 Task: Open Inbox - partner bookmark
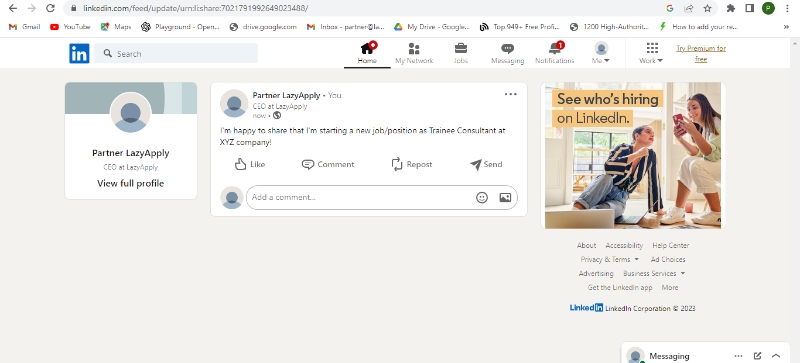point(345,27)
